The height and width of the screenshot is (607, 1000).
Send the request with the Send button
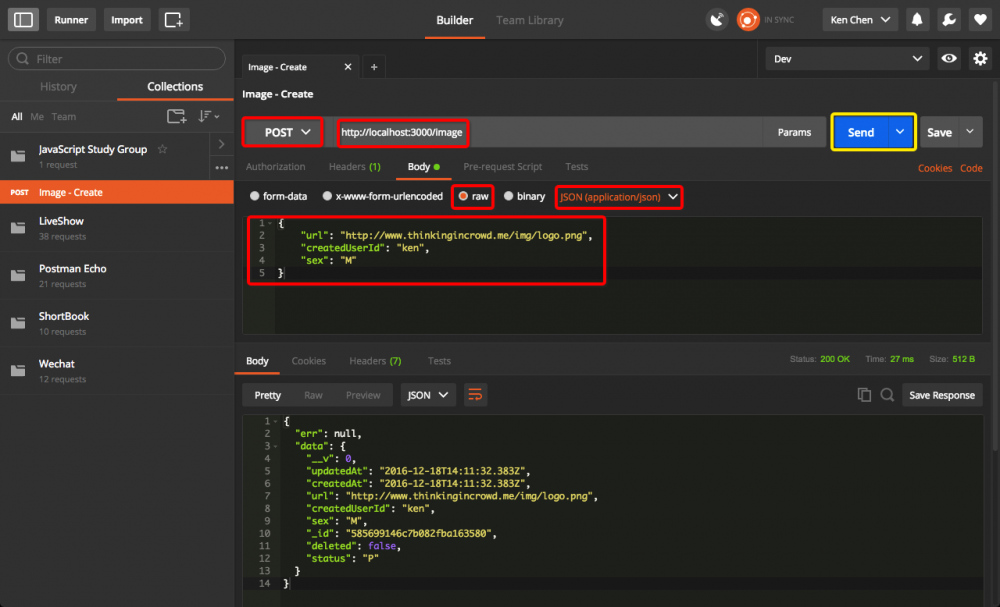click(x=860, y=131)
